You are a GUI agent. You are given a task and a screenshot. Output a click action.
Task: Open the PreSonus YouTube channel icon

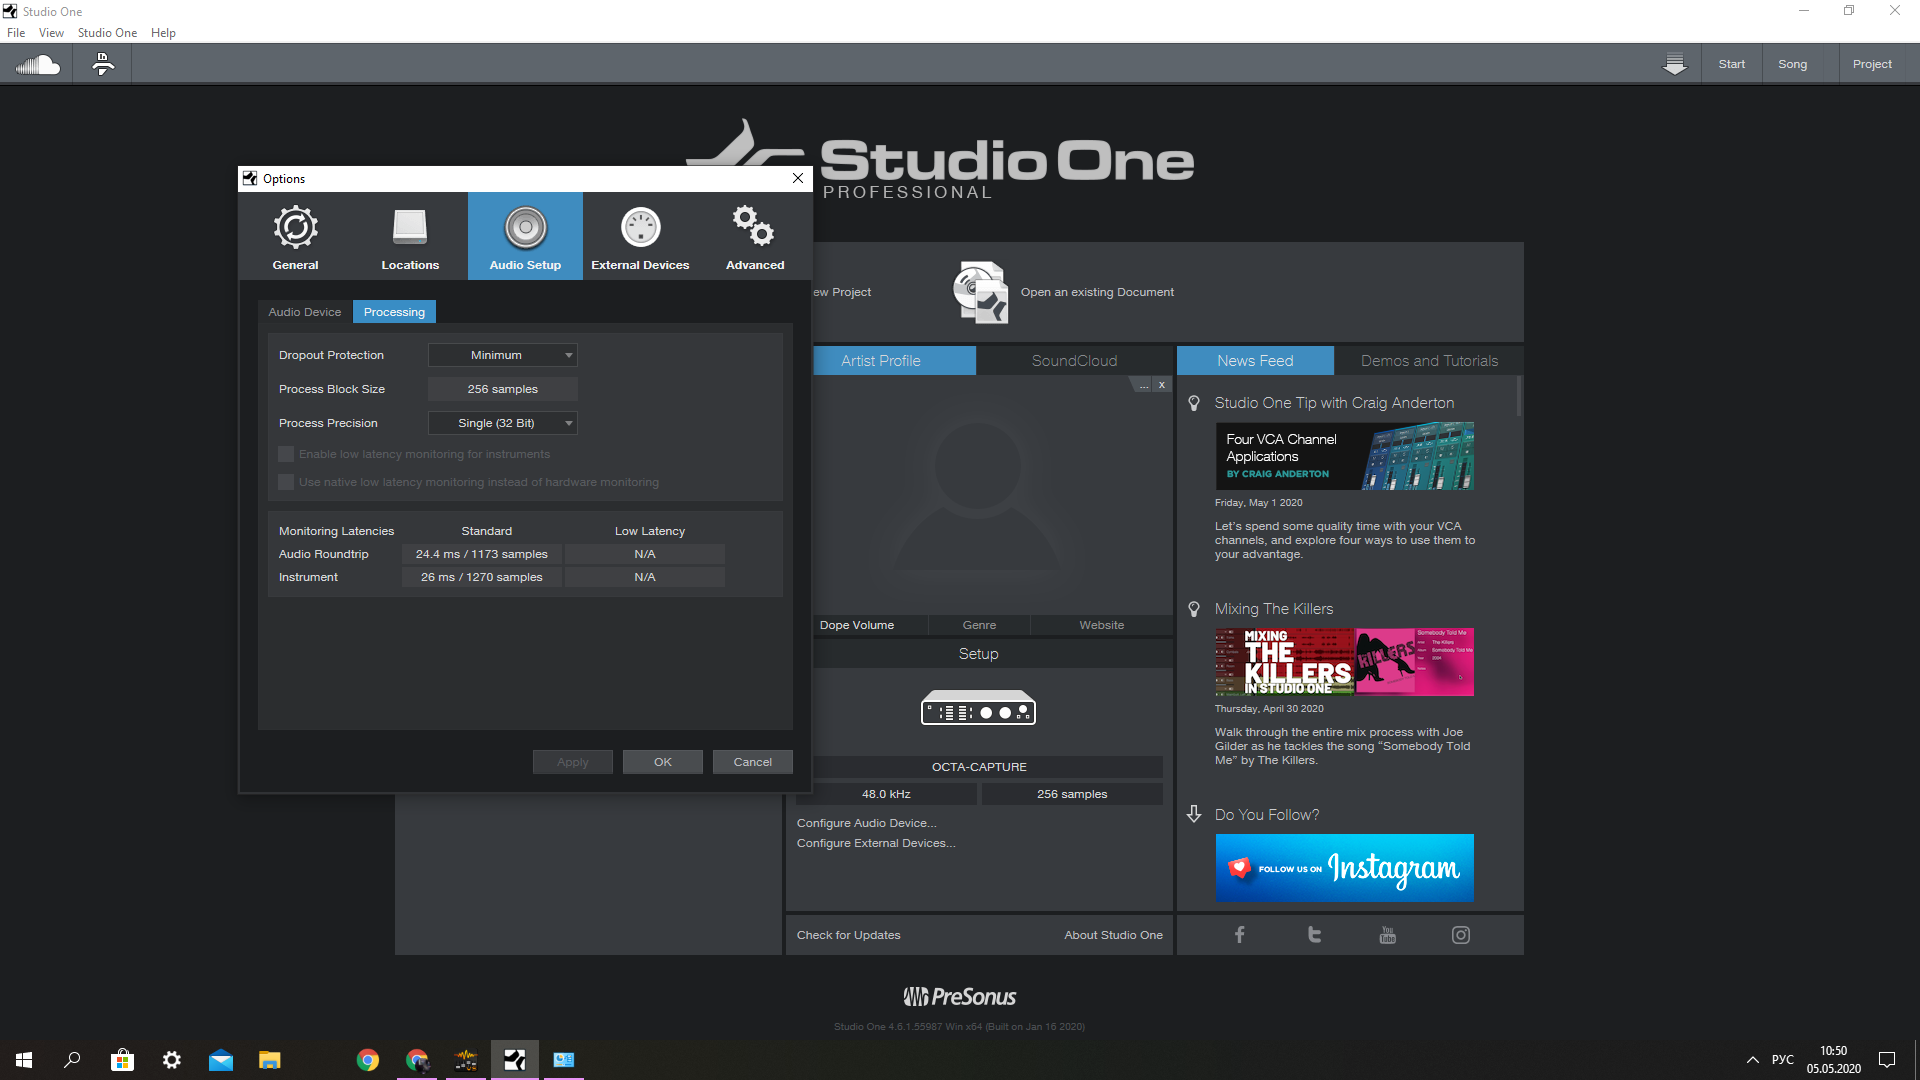coord(1387,935)
